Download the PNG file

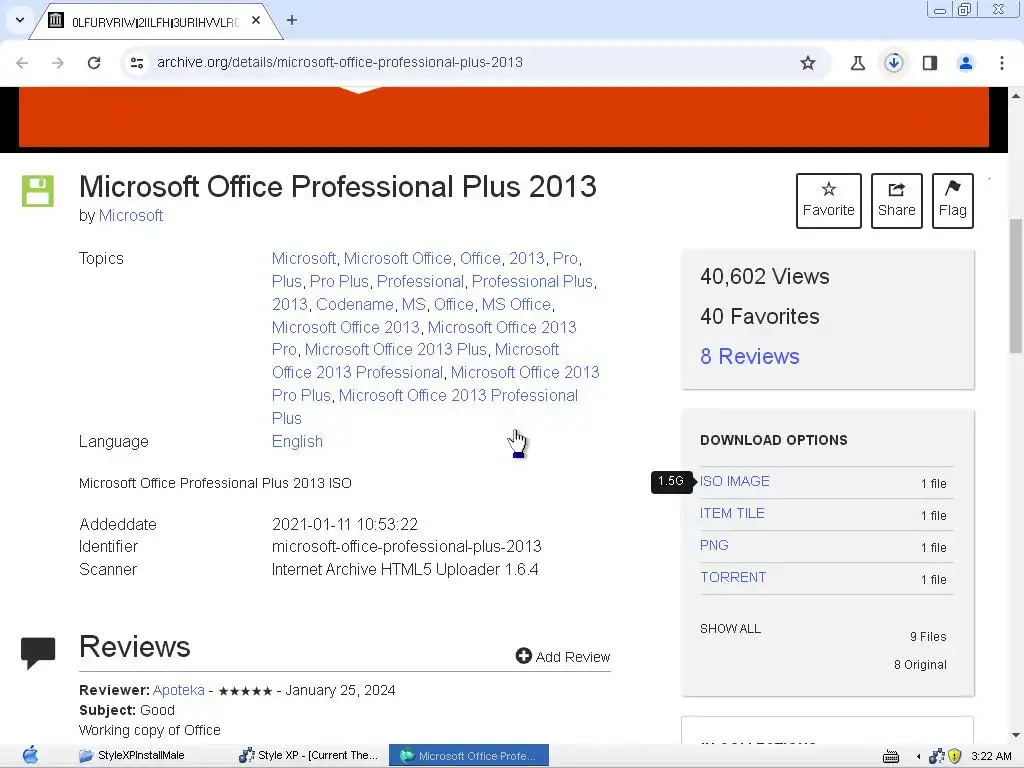click(x=714, y=545)
